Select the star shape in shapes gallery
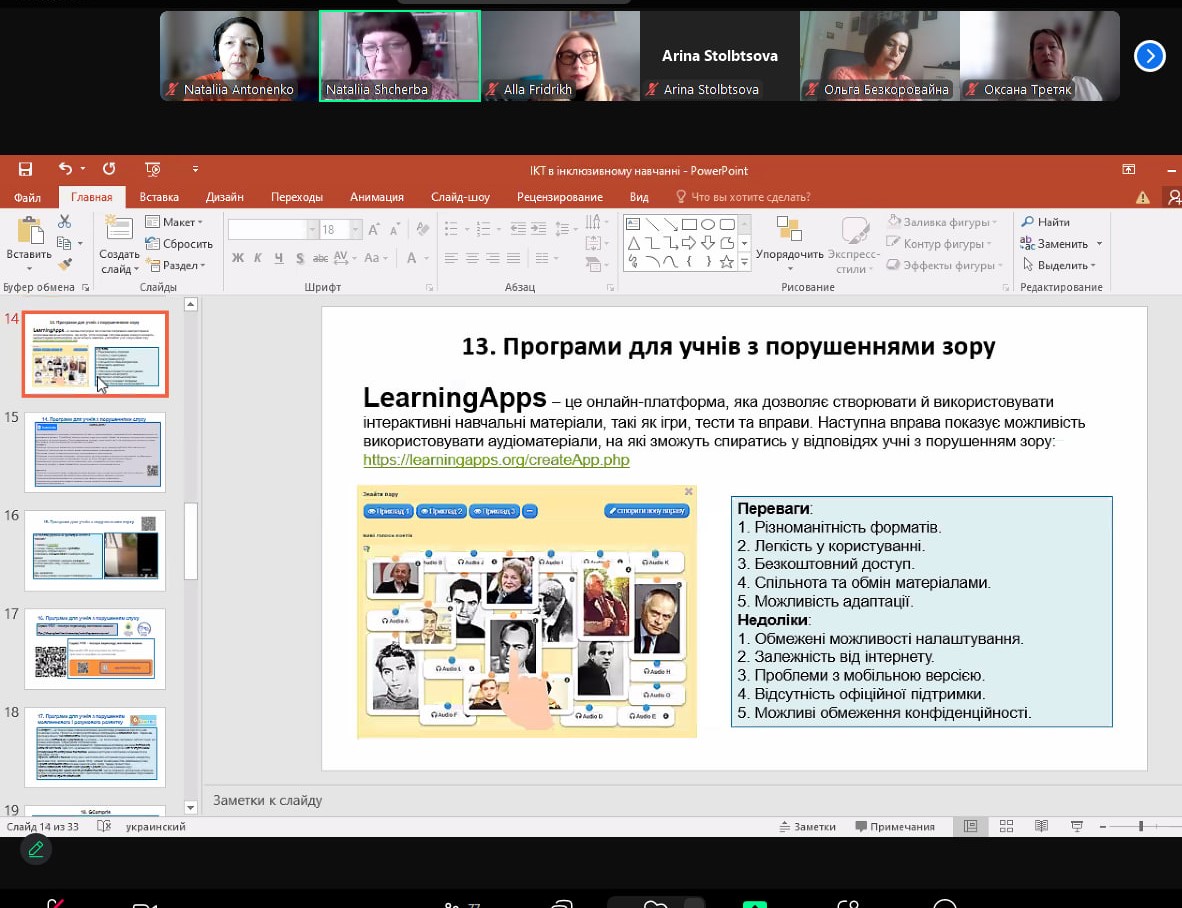Image resolution: width=1182 pixels, height=908 pixels. pos(727,262)
